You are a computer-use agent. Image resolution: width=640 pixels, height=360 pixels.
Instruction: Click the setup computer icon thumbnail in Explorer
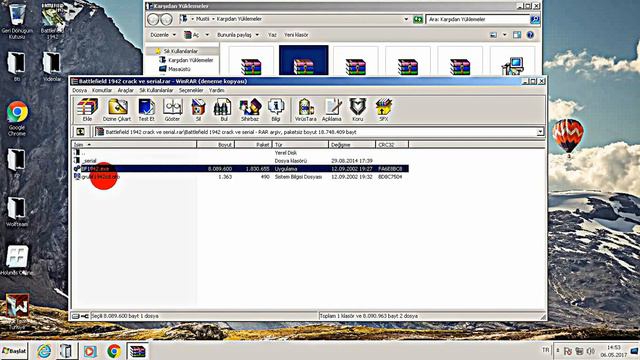click(512, 61)
